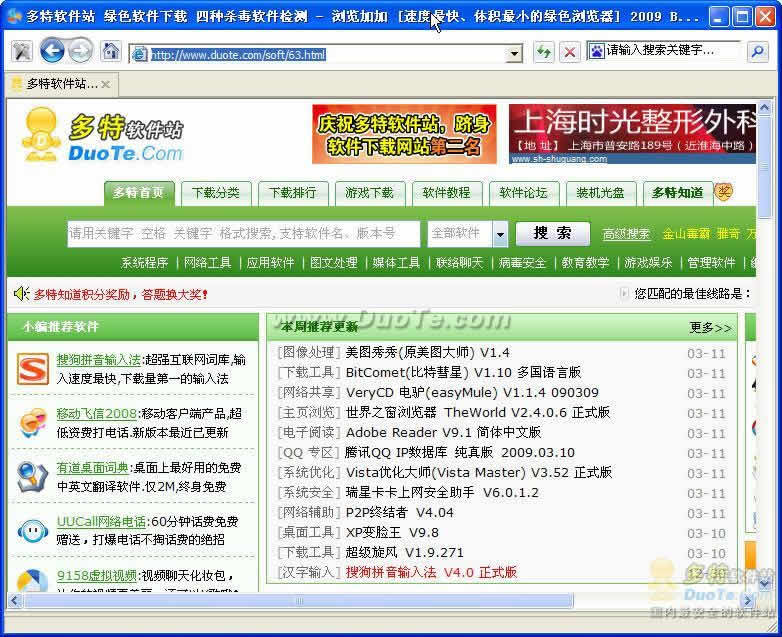Open the 多特知道 tab
Screen dimensions: 782x637
[677, 193]
